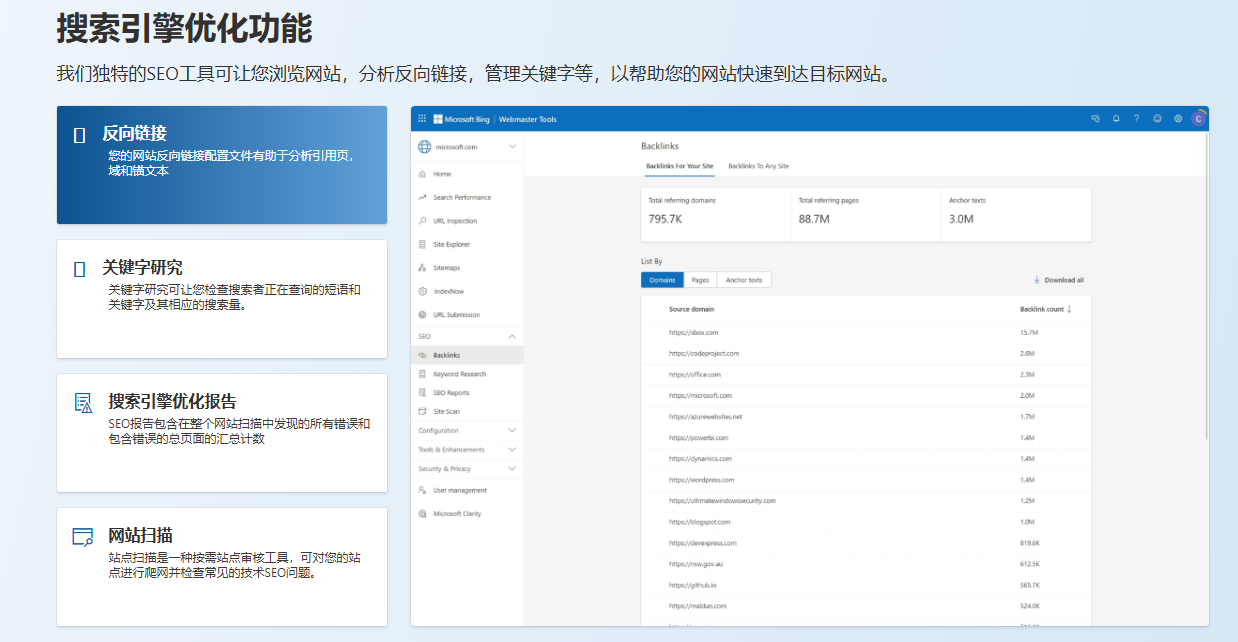This screenshot has width=1238, height=642.
Task: Select the 关键字研究 feature card
Action: [x=221, y=298]
